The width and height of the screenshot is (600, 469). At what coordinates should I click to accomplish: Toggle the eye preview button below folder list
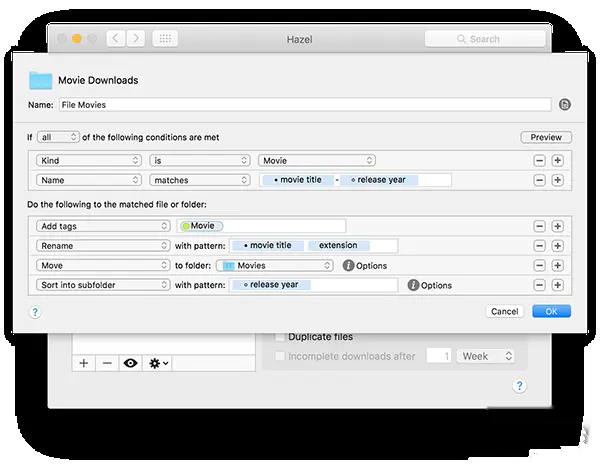(130, 363)
